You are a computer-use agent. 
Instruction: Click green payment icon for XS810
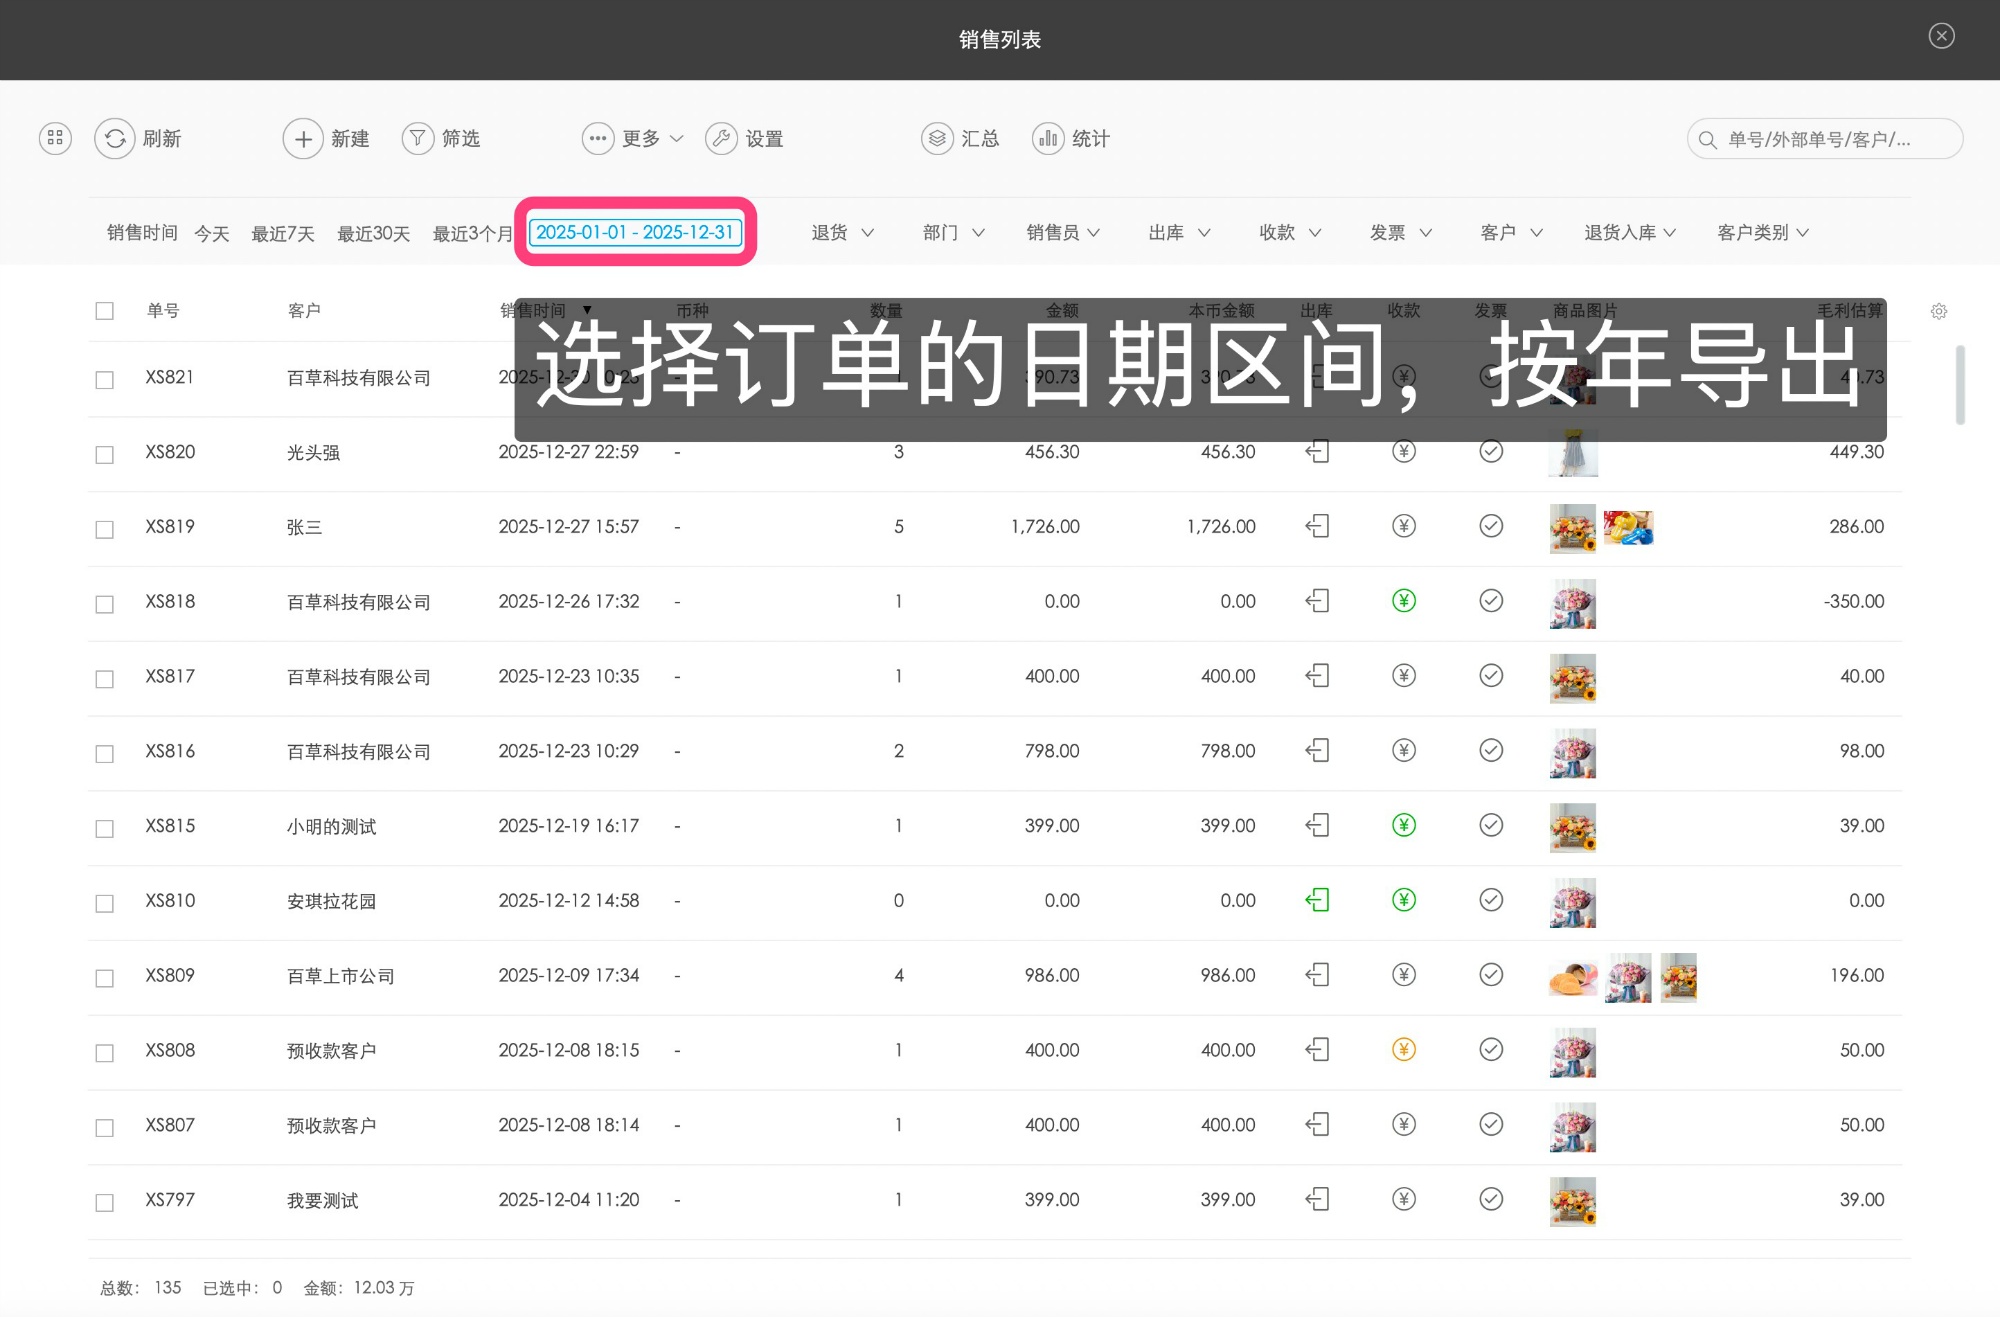pyautogui.click(x=1404, y=900)
